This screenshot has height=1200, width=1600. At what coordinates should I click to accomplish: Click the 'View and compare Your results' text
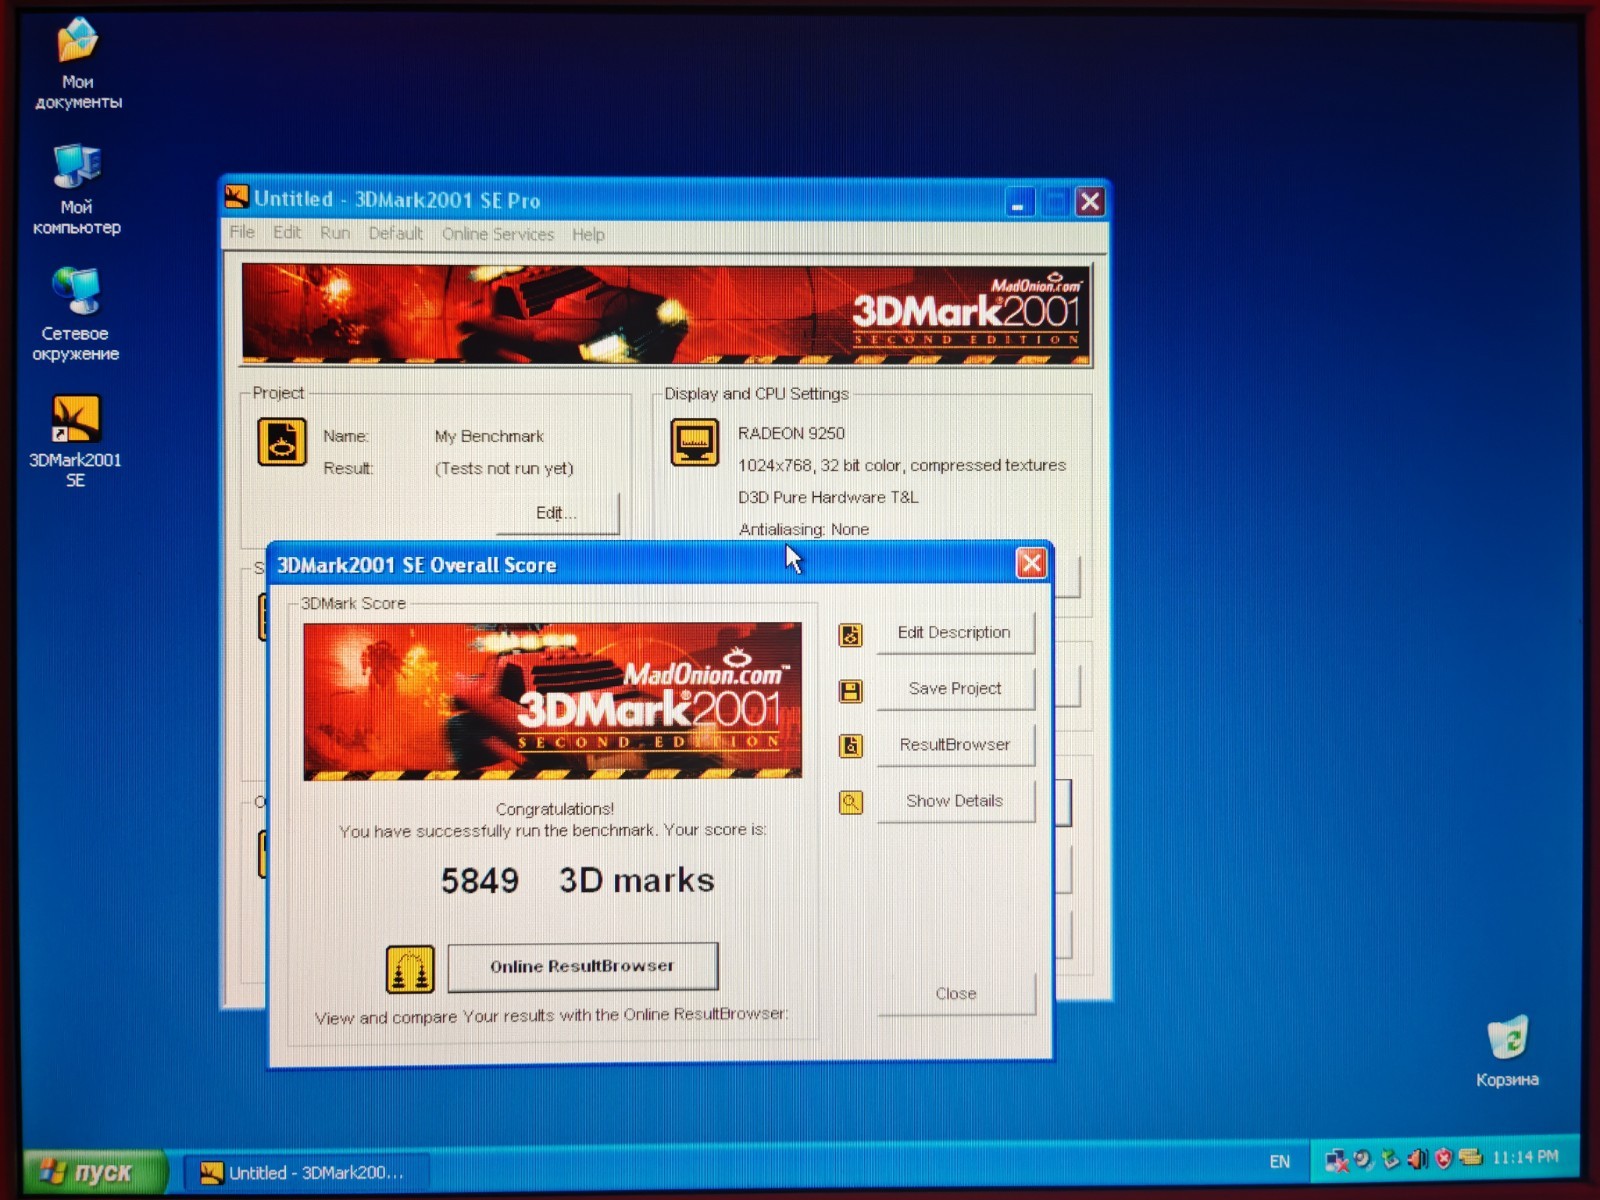552,1016
